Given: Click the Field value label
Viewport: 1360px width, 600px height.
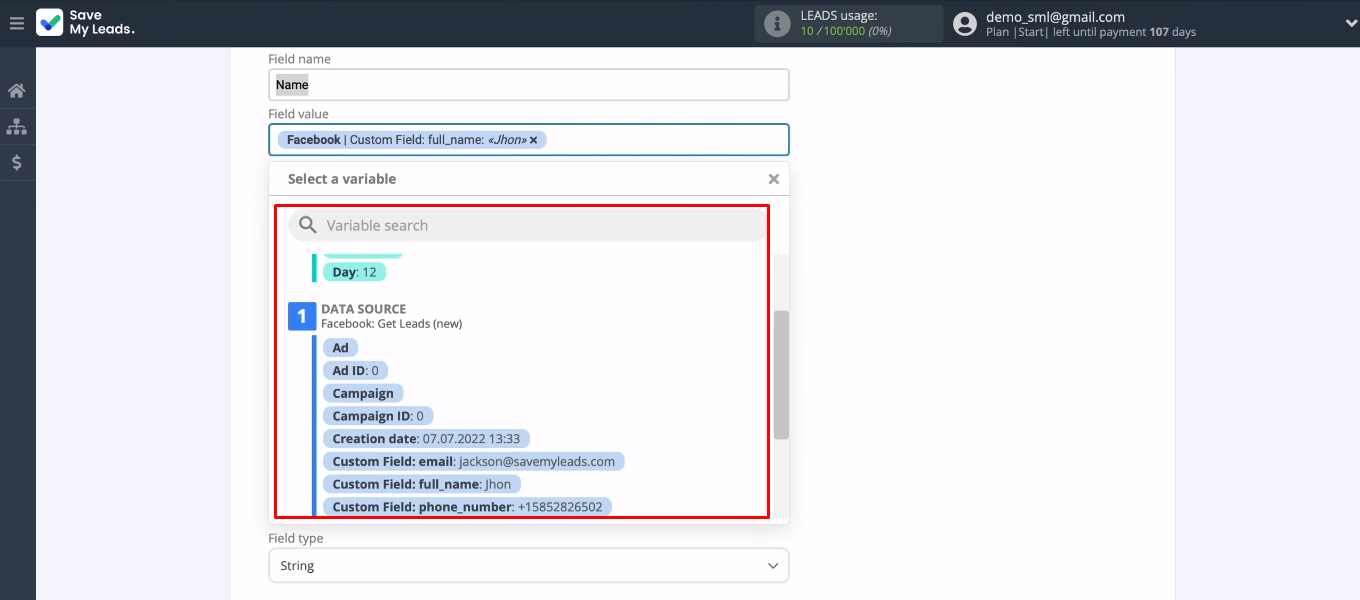Looking at the screenshot, I should [298, 114].
